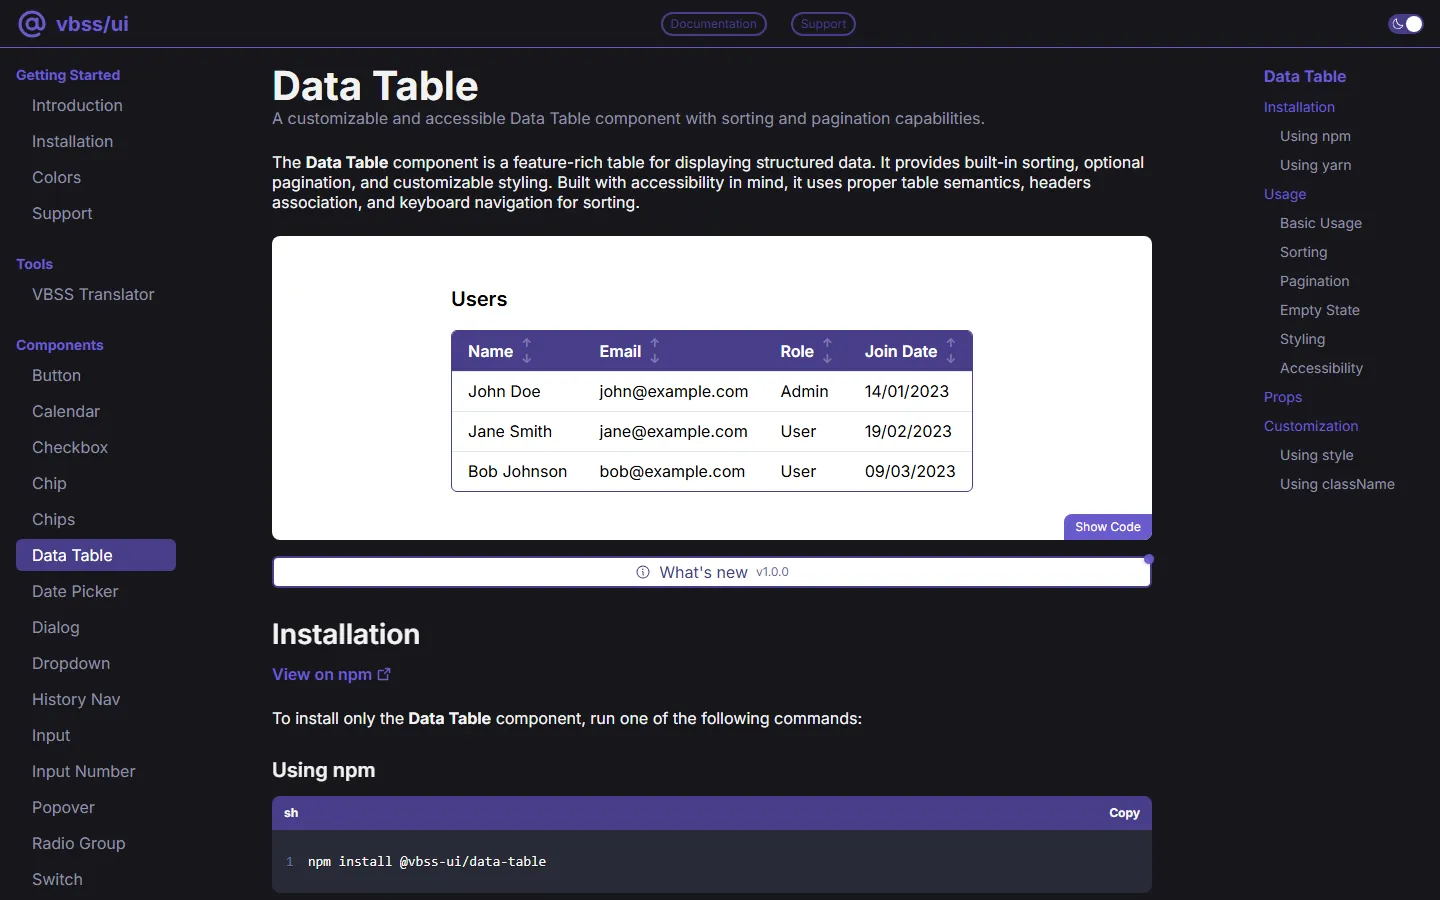Jump to Pagination section in contents
1440x900 pixels.
pos(1314,281)
